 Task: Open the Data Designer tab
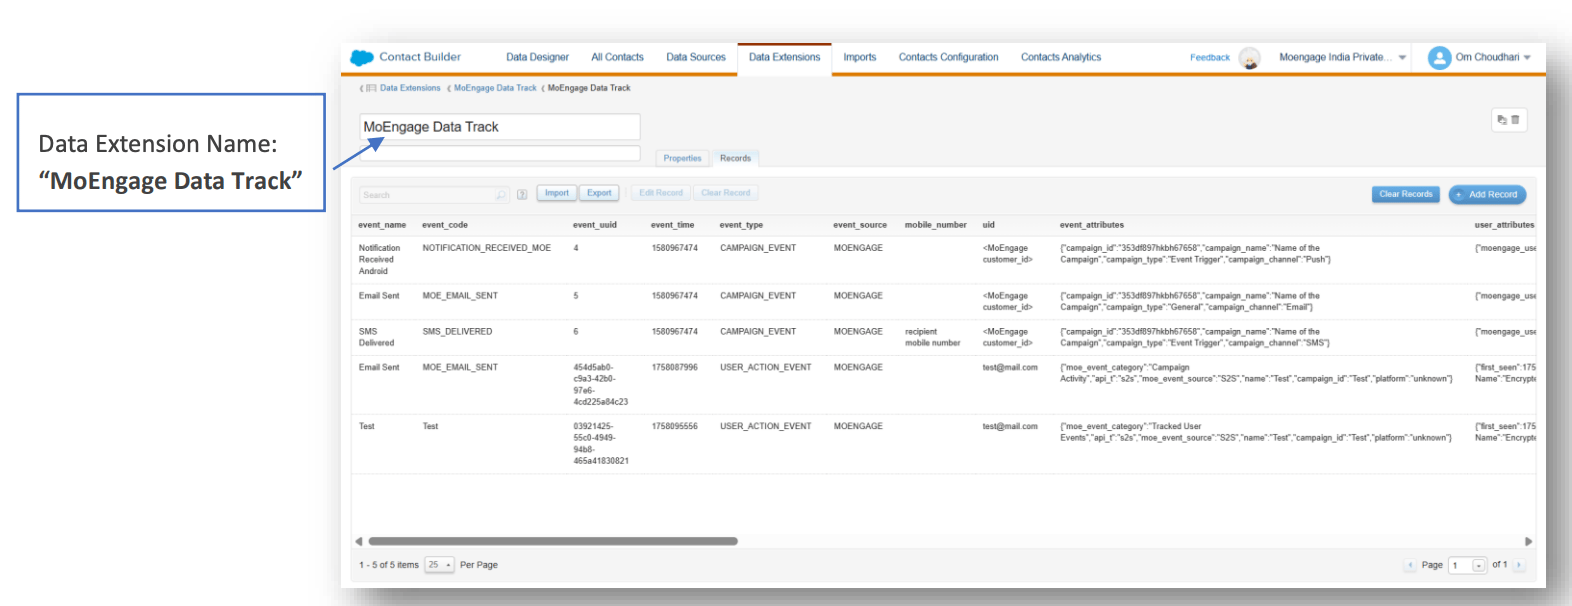point(537,58)
